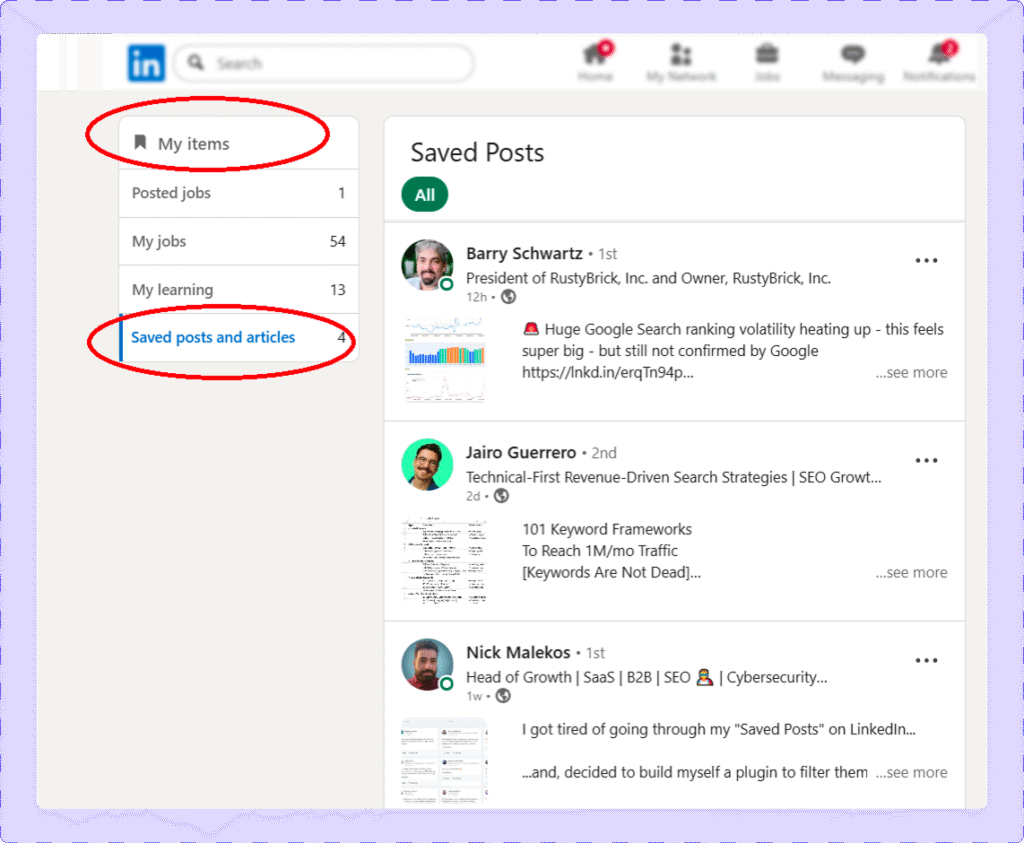View Notifications via the bell icon
This screenshot has width=1024, height=843.
click(938, 58)
